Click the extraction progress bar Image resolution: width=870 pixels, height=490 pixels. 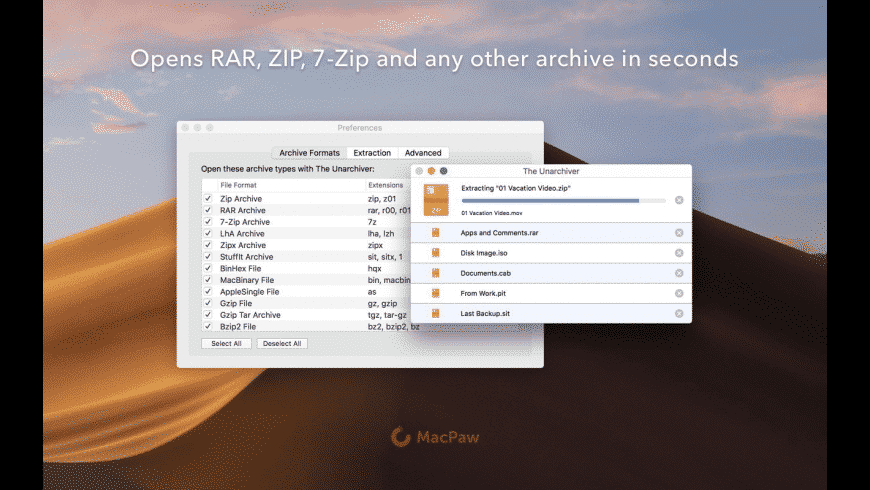(x=563, y=201)
